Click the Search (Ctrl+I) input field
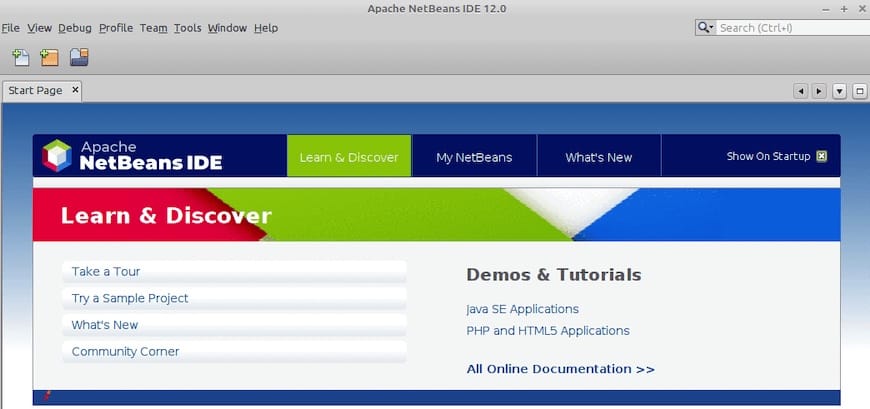Image resolution: width=870 pixels, height=409 pixels. click(793, 28)
